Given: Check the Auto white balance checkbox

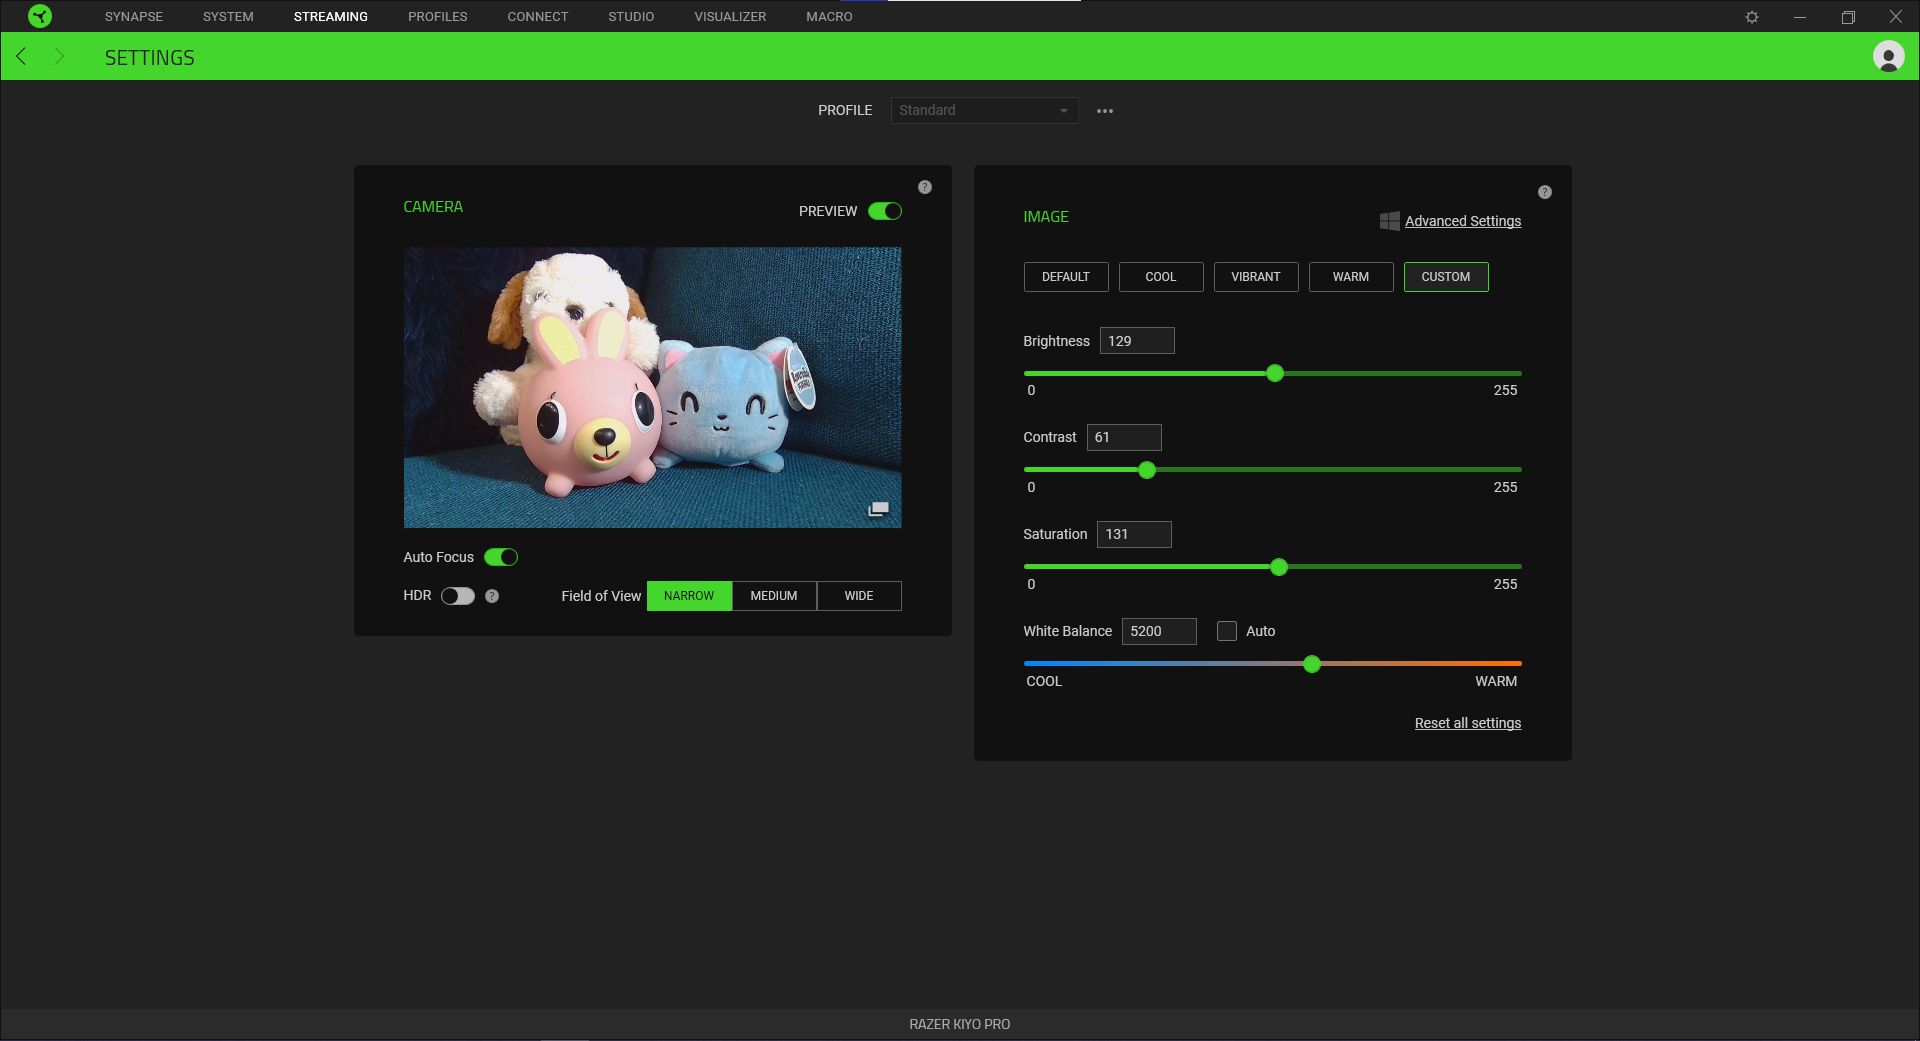Looking at the screenshot, I should (1226, 631).
